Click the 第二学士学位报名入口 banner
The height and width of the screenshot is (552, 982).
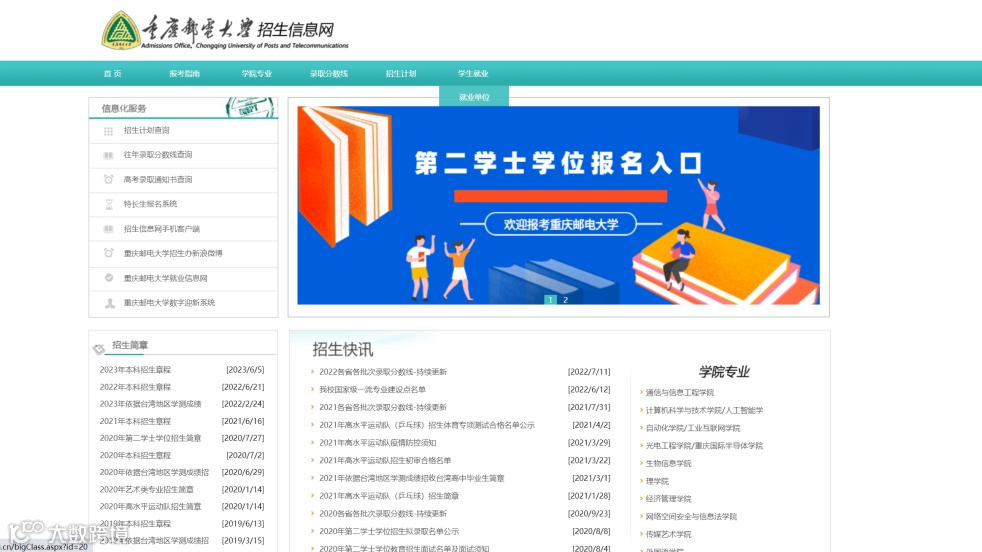pos(559,206)
